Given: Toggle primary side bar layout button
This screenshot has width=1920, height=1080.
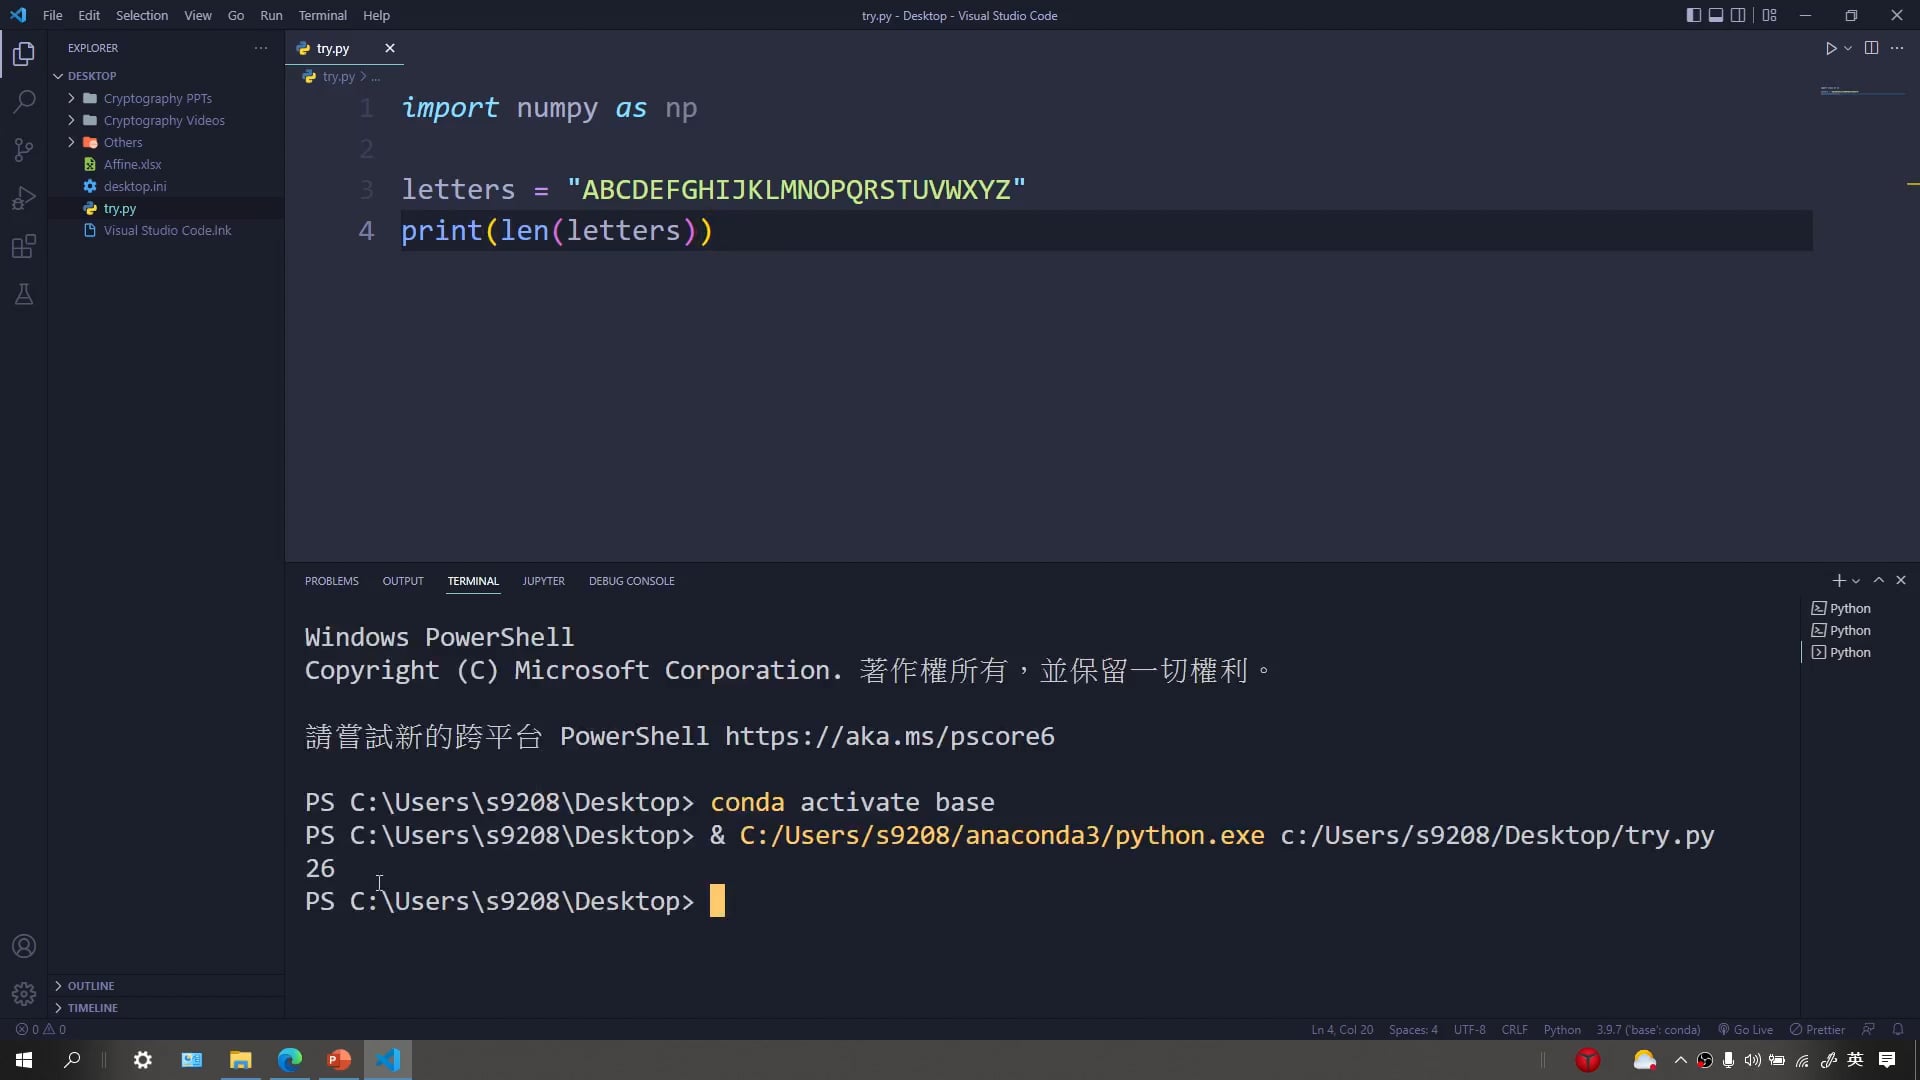Looking at the screenshot, I should coord(1693,15).
